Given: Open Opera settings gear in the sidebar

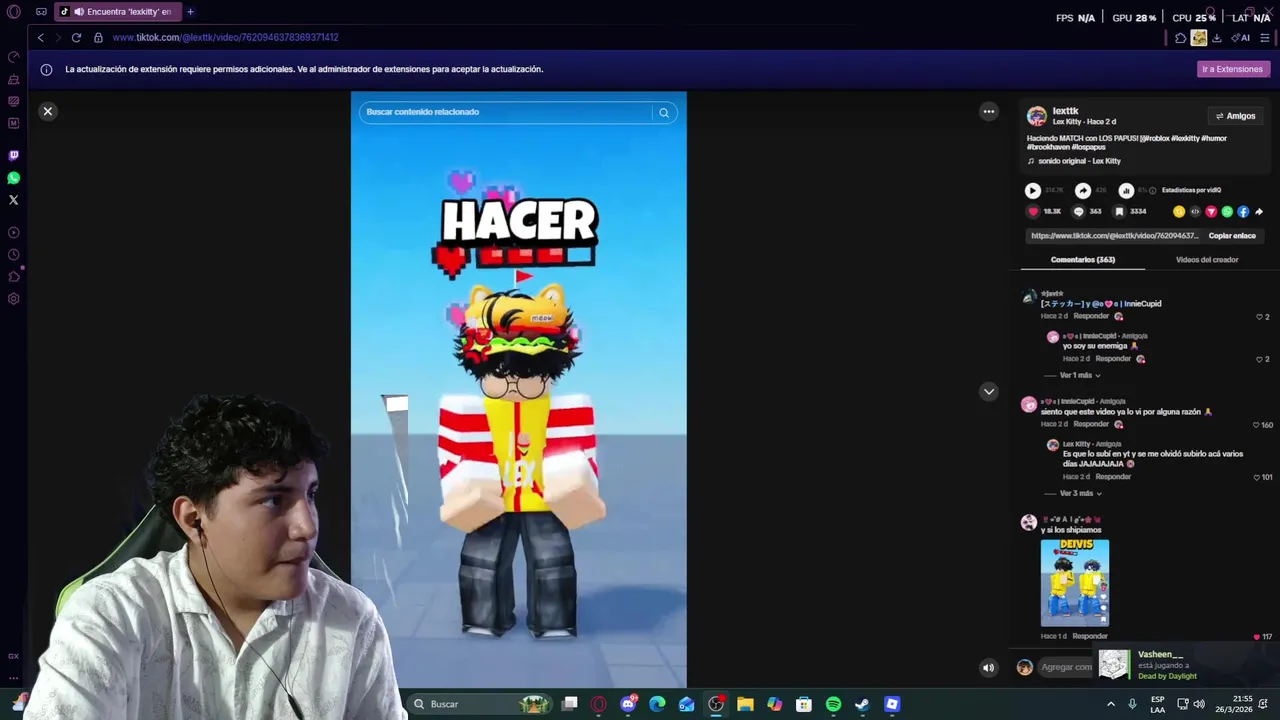Looking at the screenshot, I should click(13, 299).
